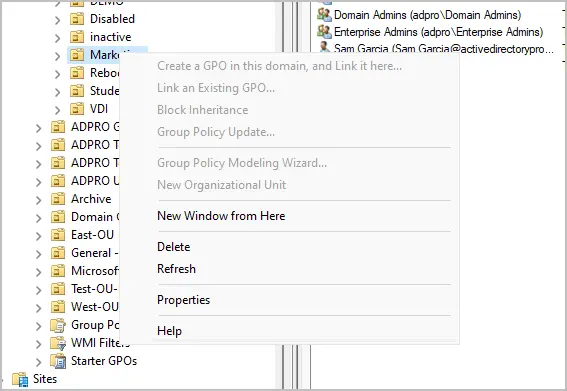Click New Organizational Unit entry

click(x=221, y=185)
